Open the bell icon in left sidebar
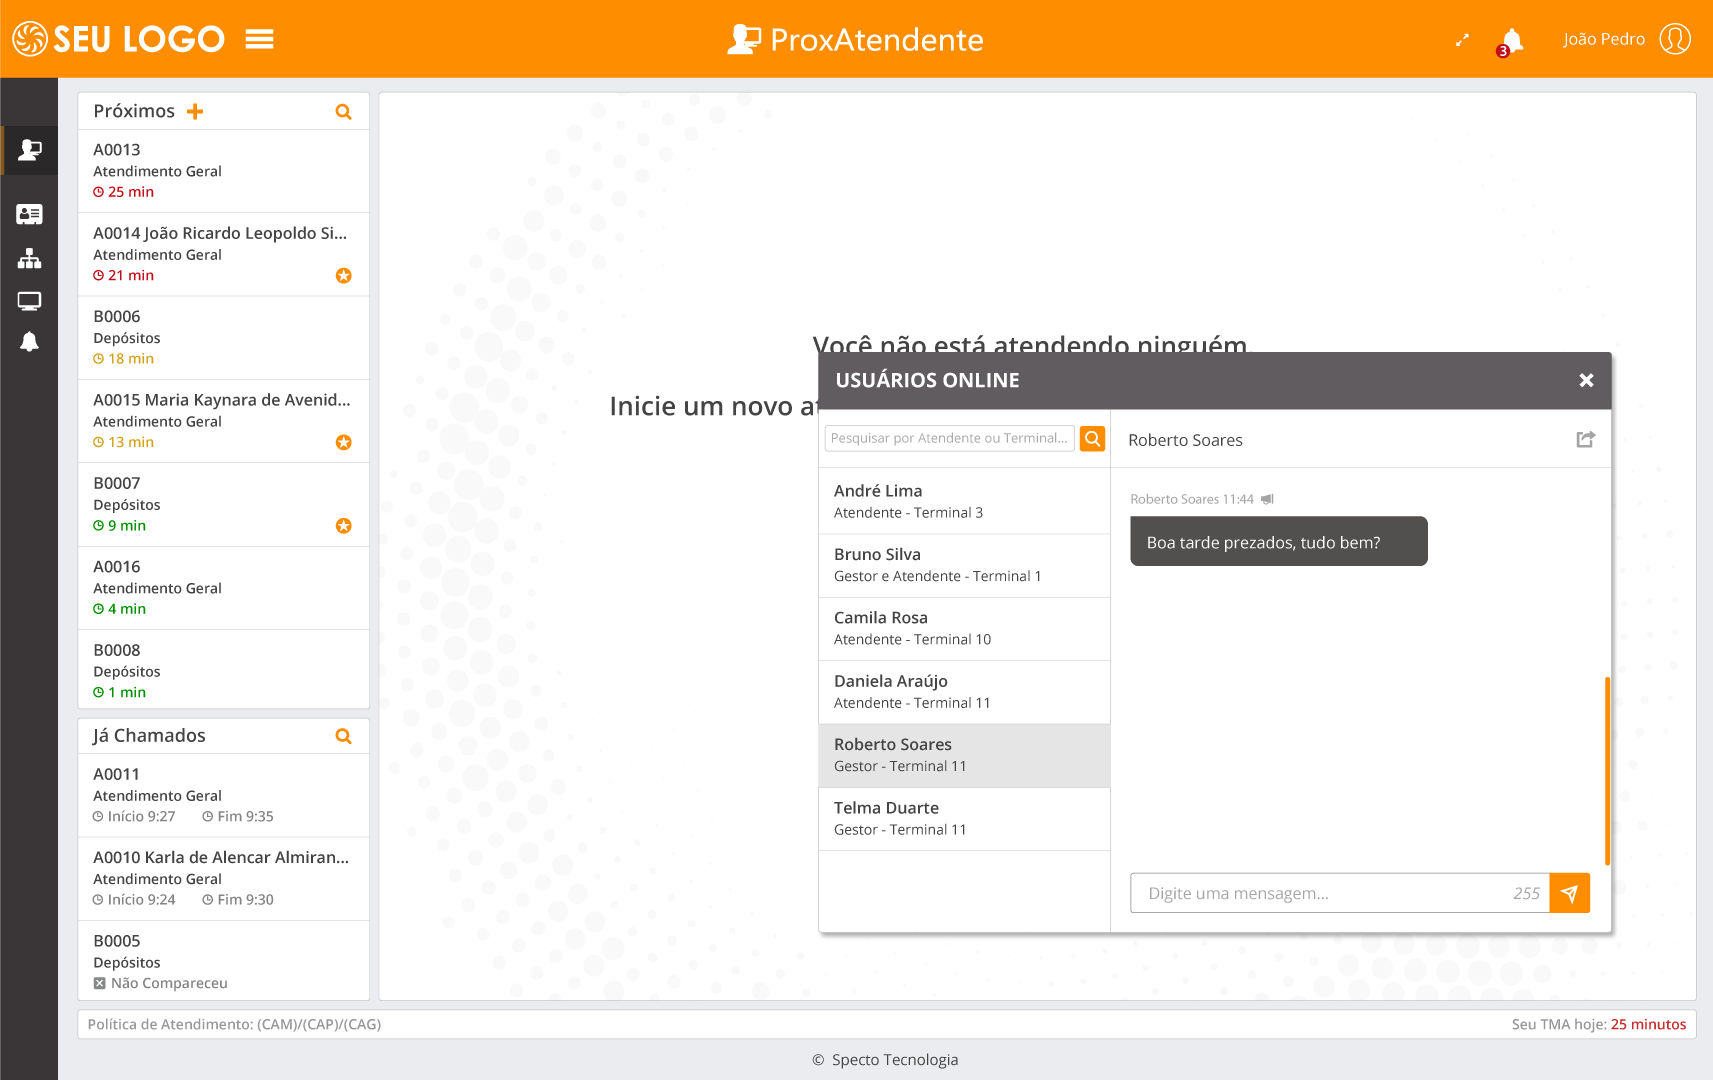 29,342
